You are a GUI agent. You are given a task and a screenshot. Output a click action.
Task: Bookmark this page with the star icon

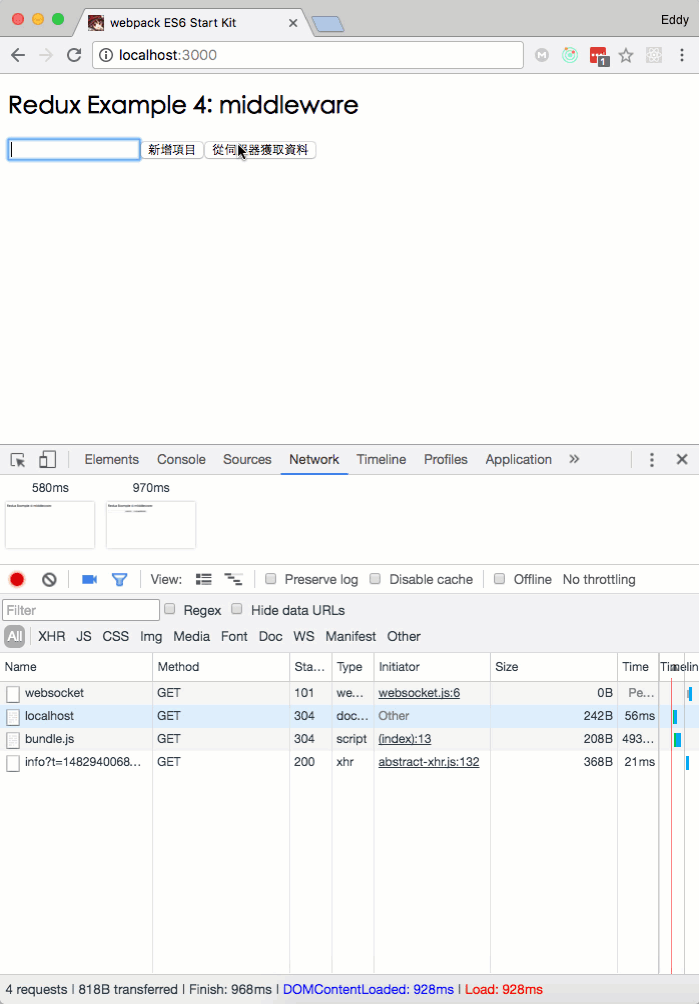click(x=626, y=56)
